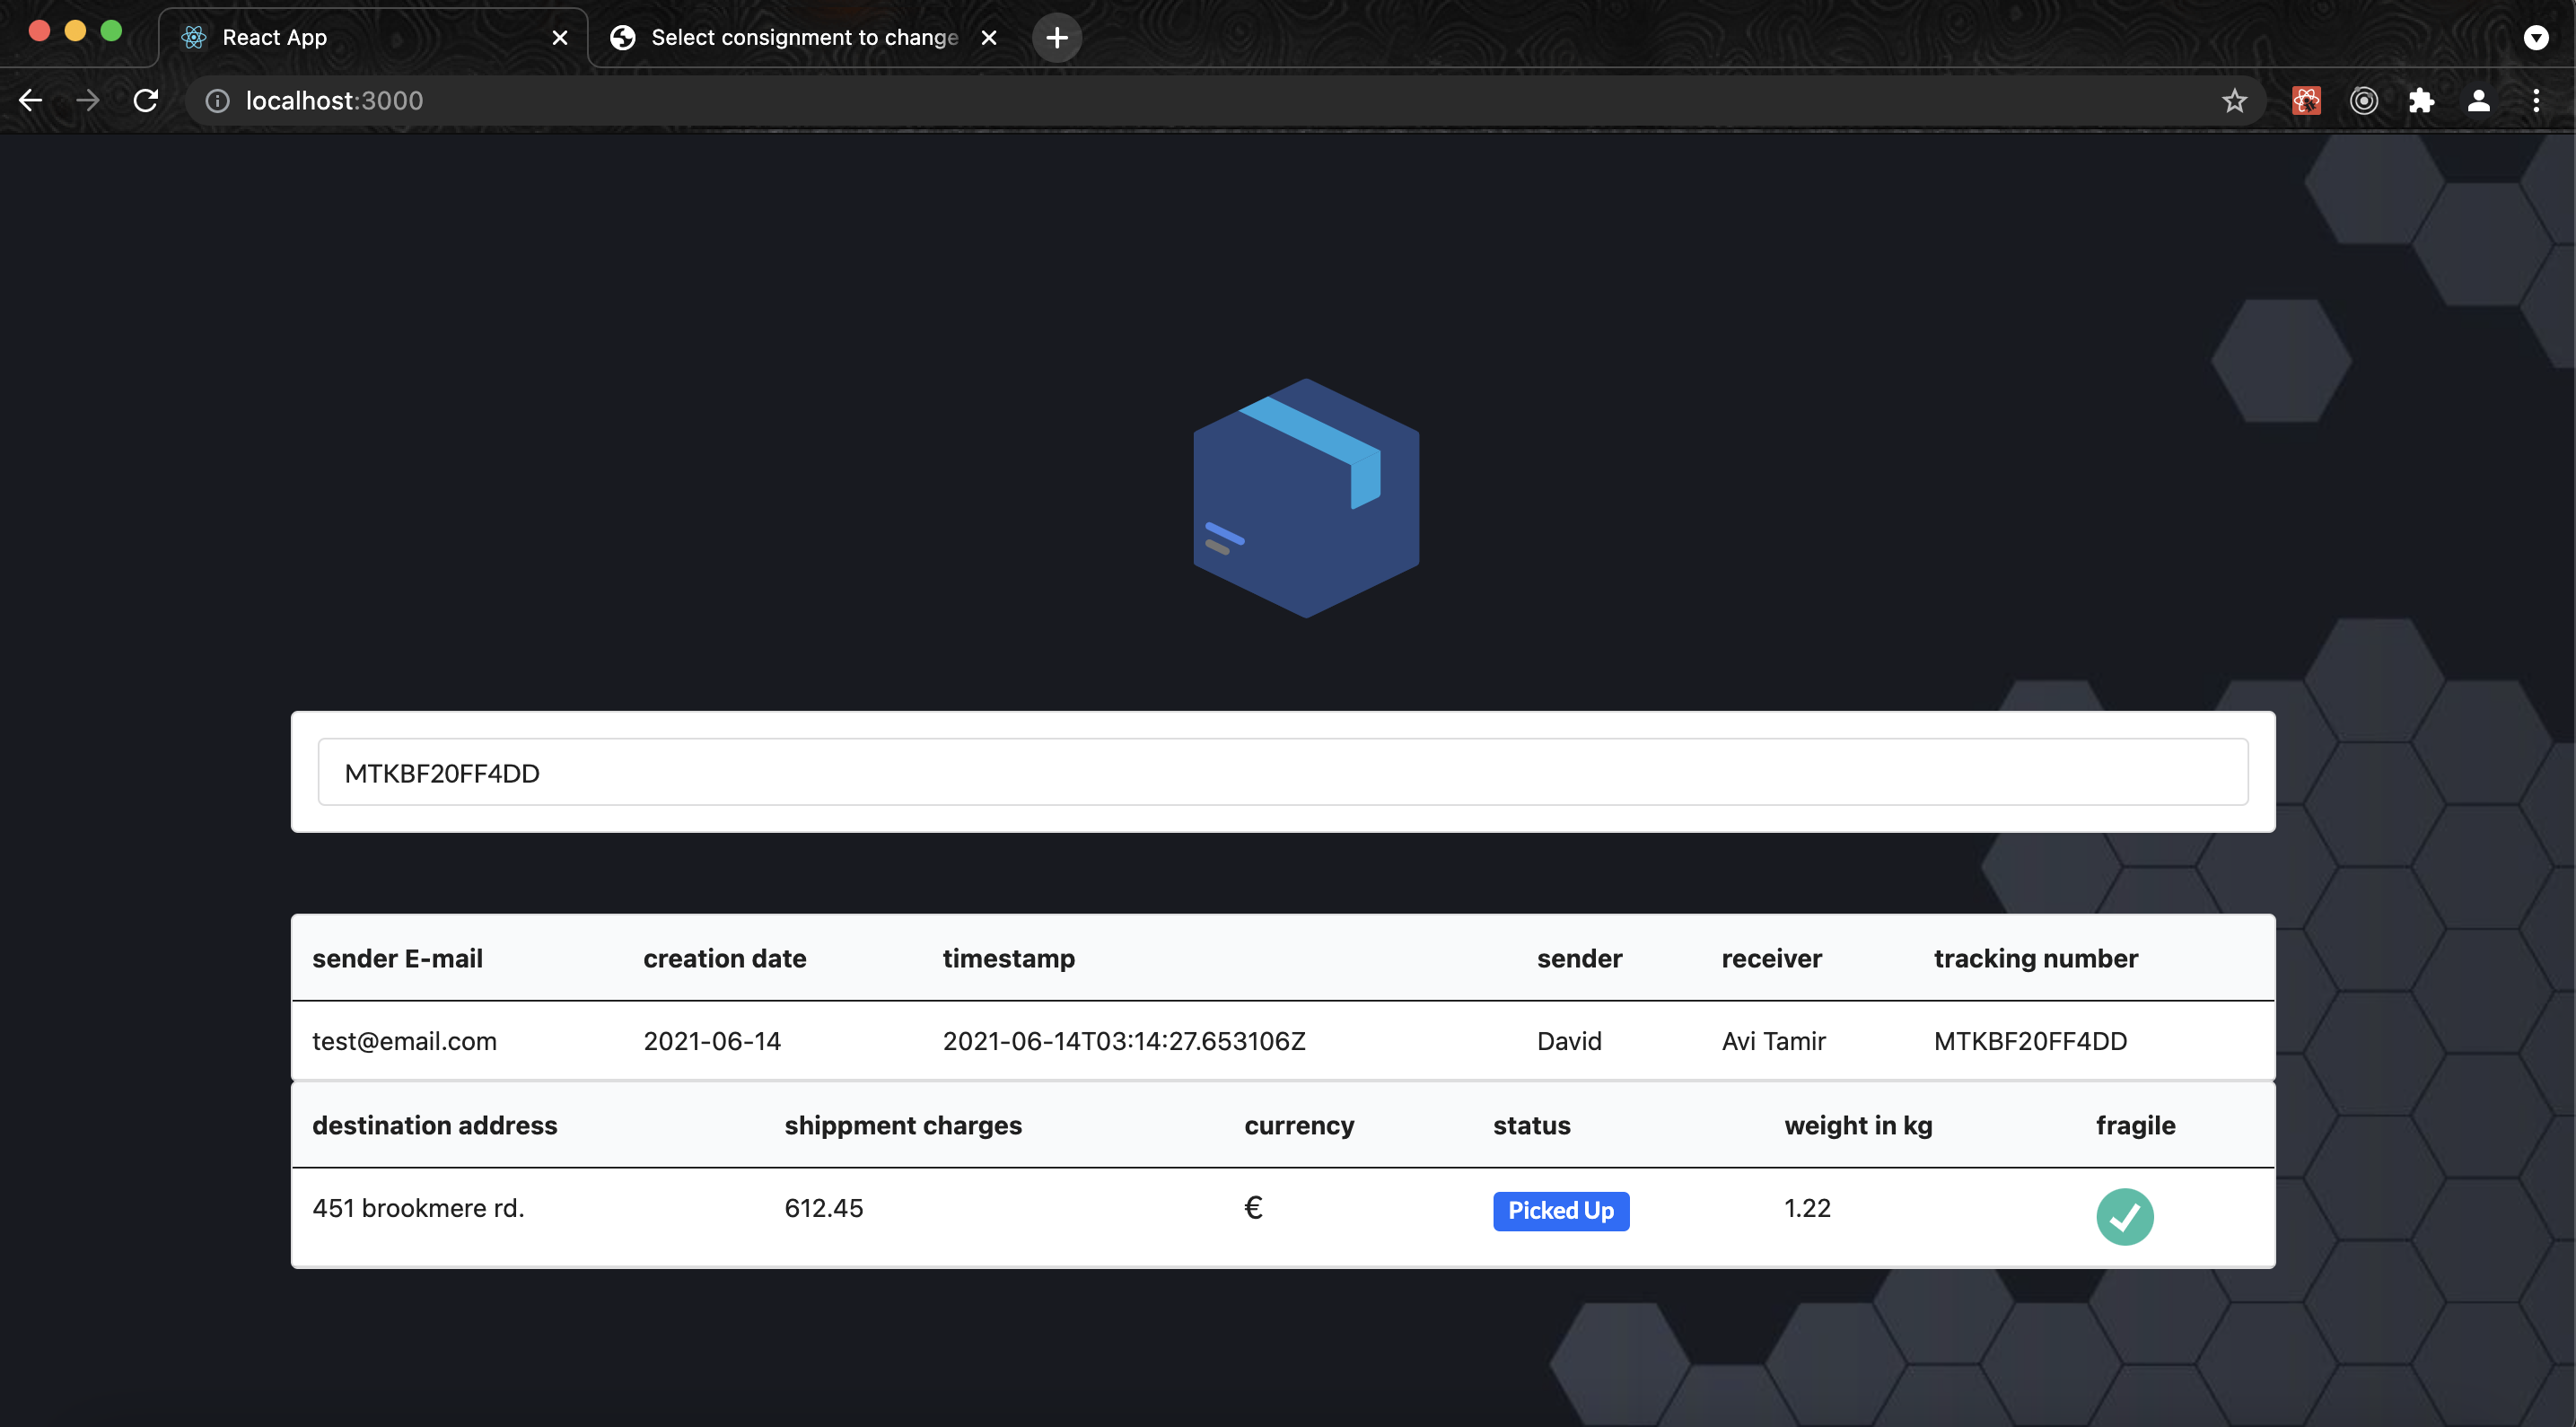Click the forward navigation arrow

coord(88,100)
